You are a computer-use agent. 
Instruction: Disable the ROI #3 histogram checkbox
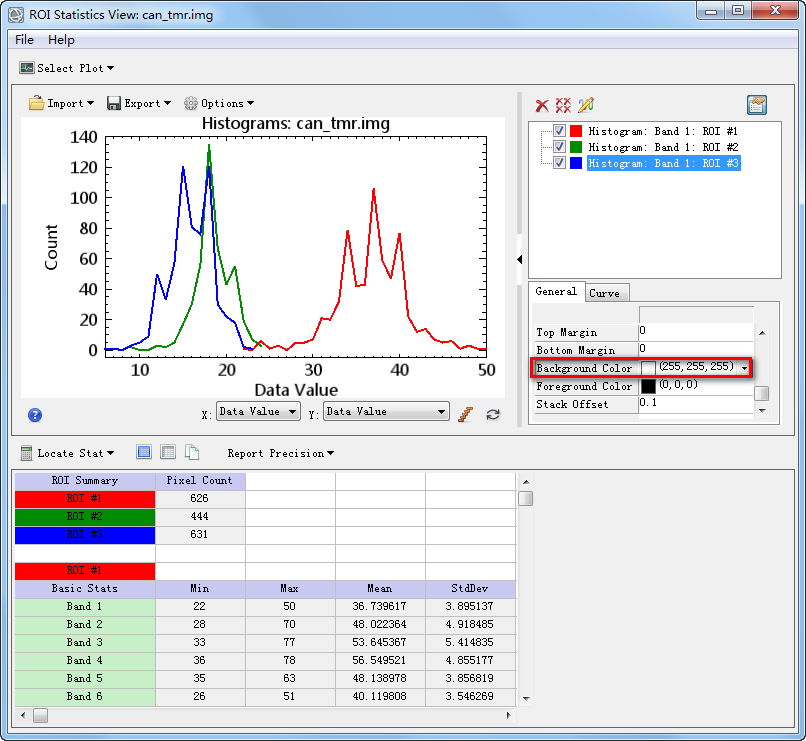click(x=559, y=163)
